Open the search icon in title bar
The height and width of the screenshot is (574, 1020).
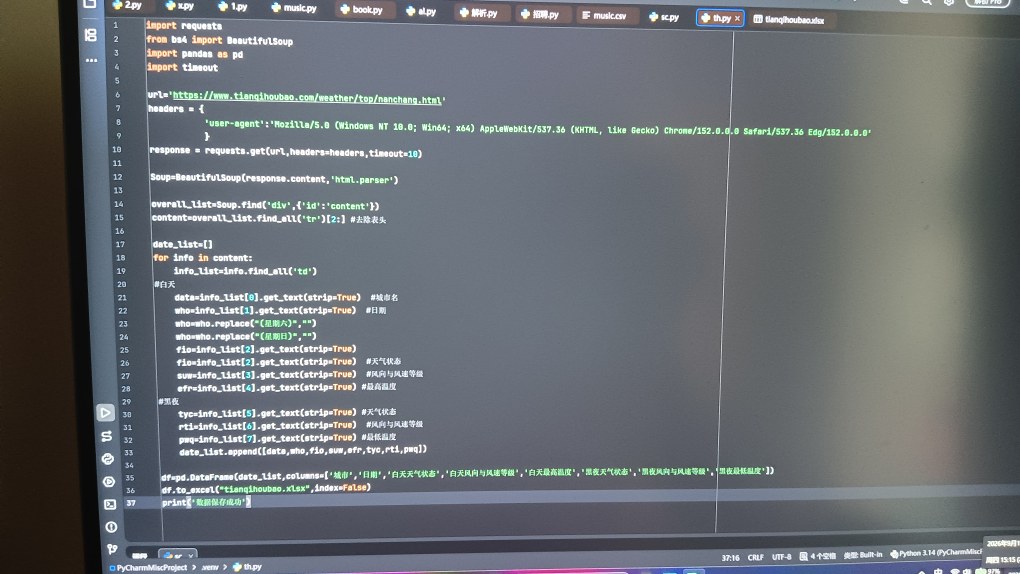[x=926, y=2]
